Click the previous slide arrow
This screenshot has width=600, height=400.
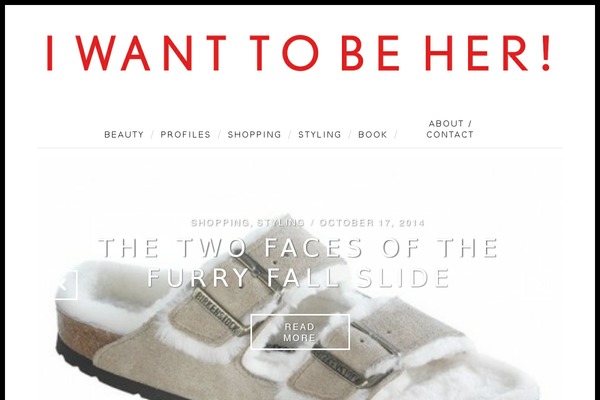[x=66, y=285]
